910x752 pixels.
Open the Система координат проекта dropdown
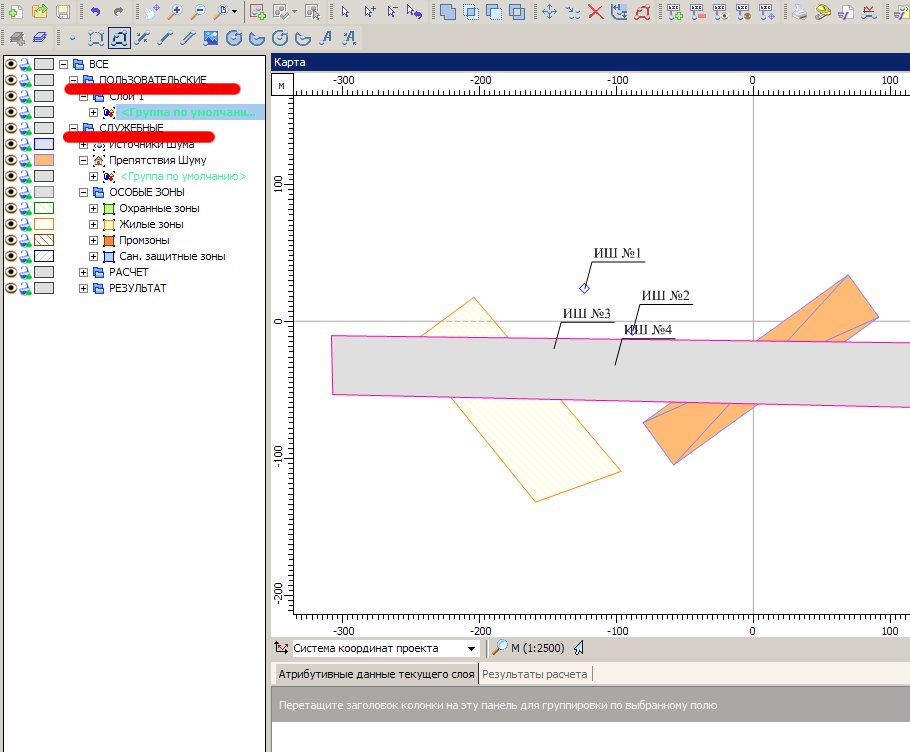pos(472,648)
